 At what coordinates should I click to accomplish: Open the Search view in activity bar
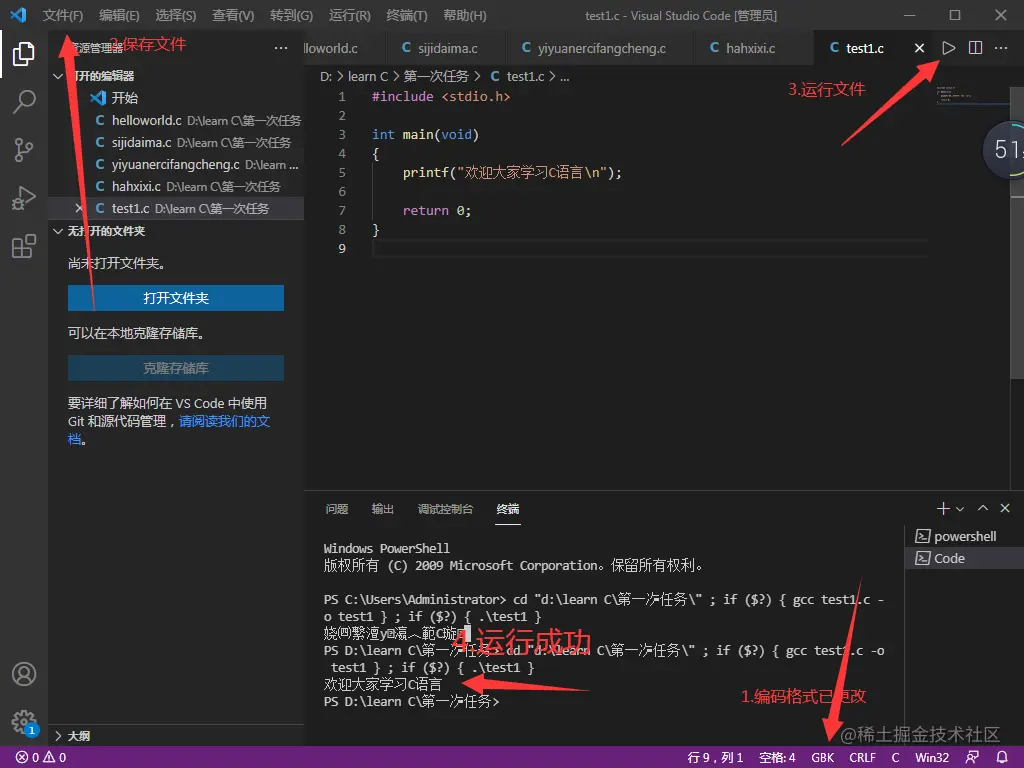pyautogui.click(x=24, y=102)
